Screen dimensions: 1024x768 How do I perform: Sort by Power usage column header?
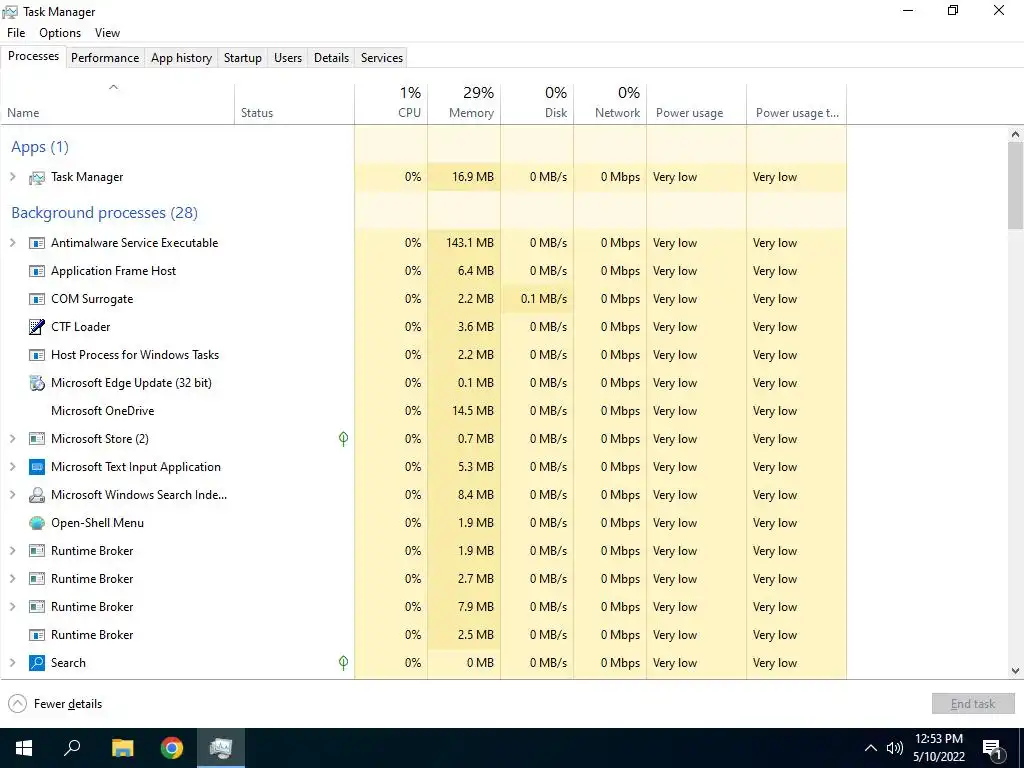(x=696, y=103)
